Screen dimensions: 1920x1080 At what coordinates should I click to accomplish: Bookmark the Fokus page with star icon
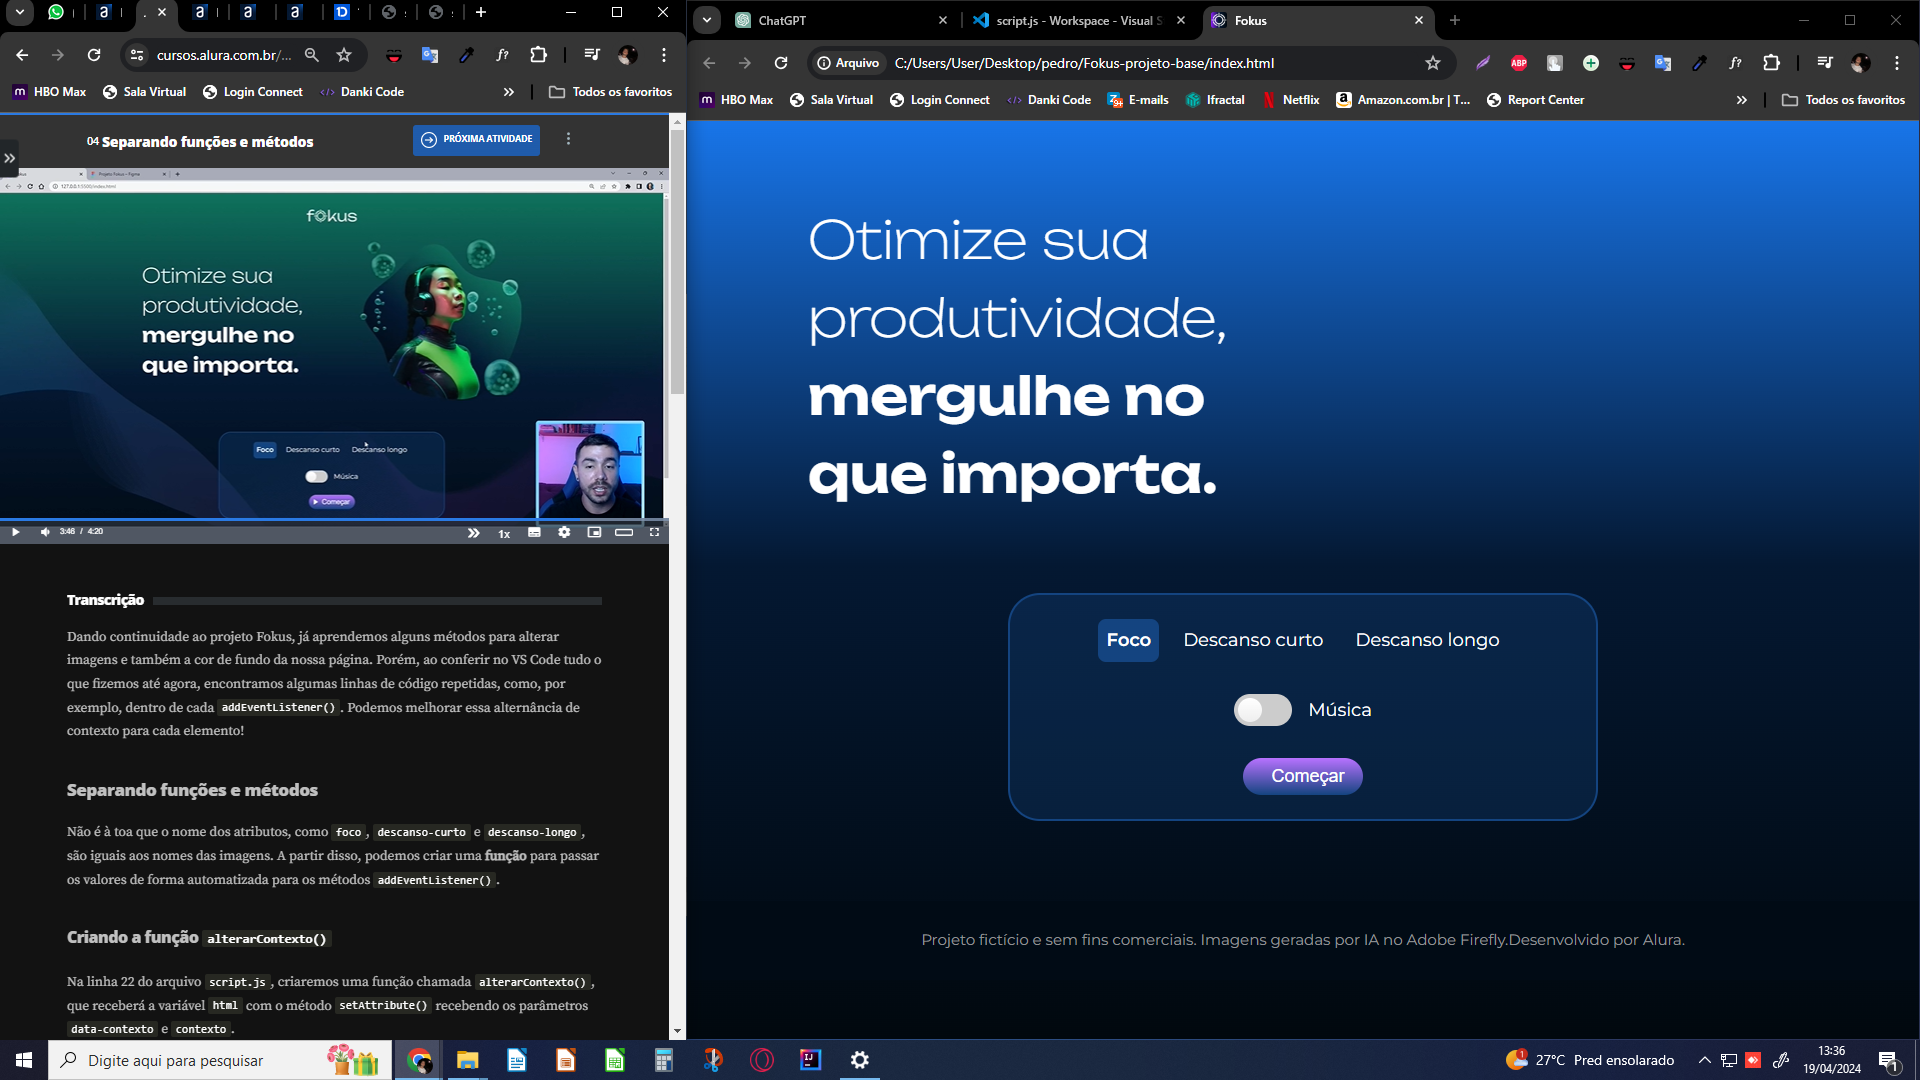pyautogui.click(x=1433, y=63)
